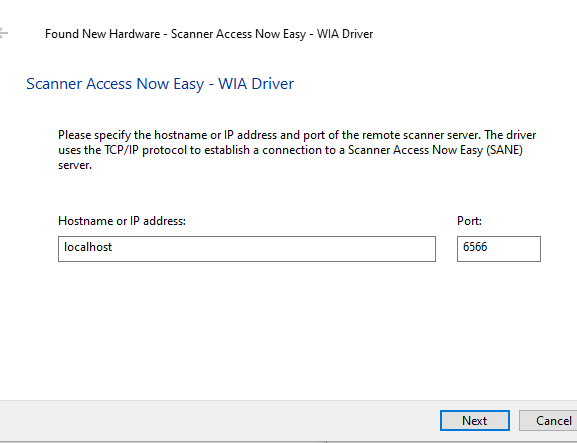Click the 'Found New Hardware' window title text
The width and height of the screenshot is (577, 443).
pyautogui.click(x=102, y=34)
